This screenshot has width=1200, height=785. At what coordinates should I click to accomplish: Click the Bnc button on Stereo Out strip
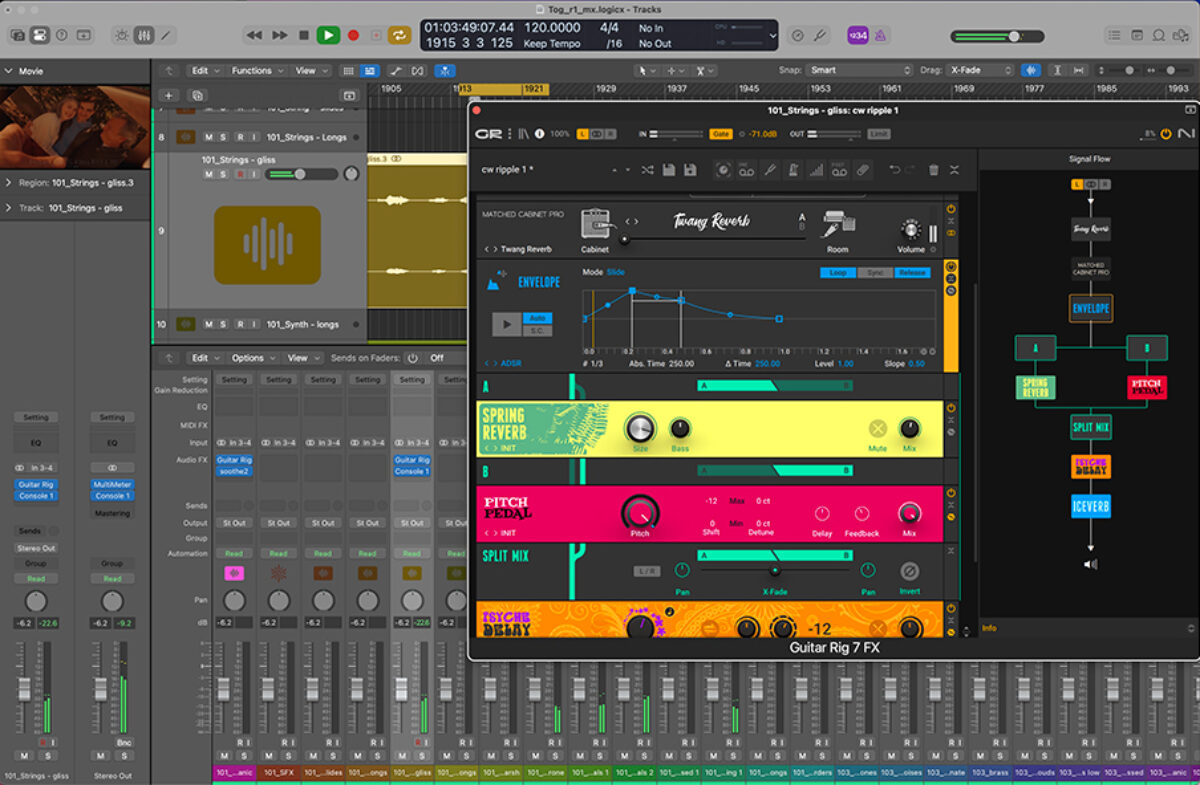click(124, 743)
